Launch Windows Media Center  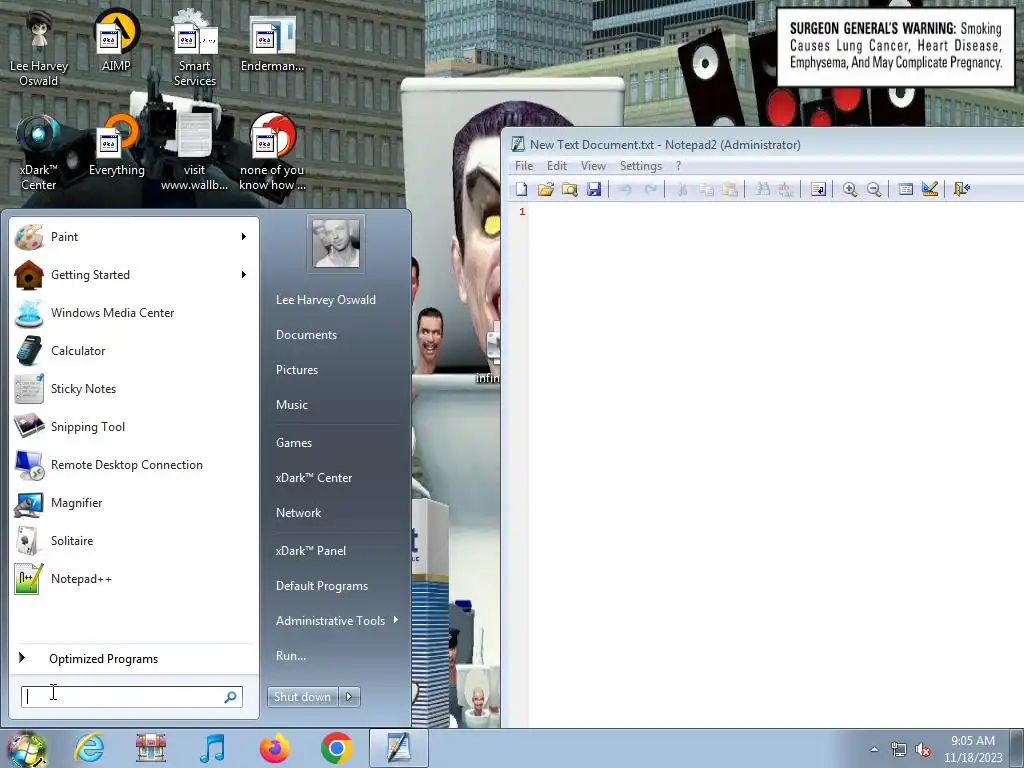pos(134,313)
